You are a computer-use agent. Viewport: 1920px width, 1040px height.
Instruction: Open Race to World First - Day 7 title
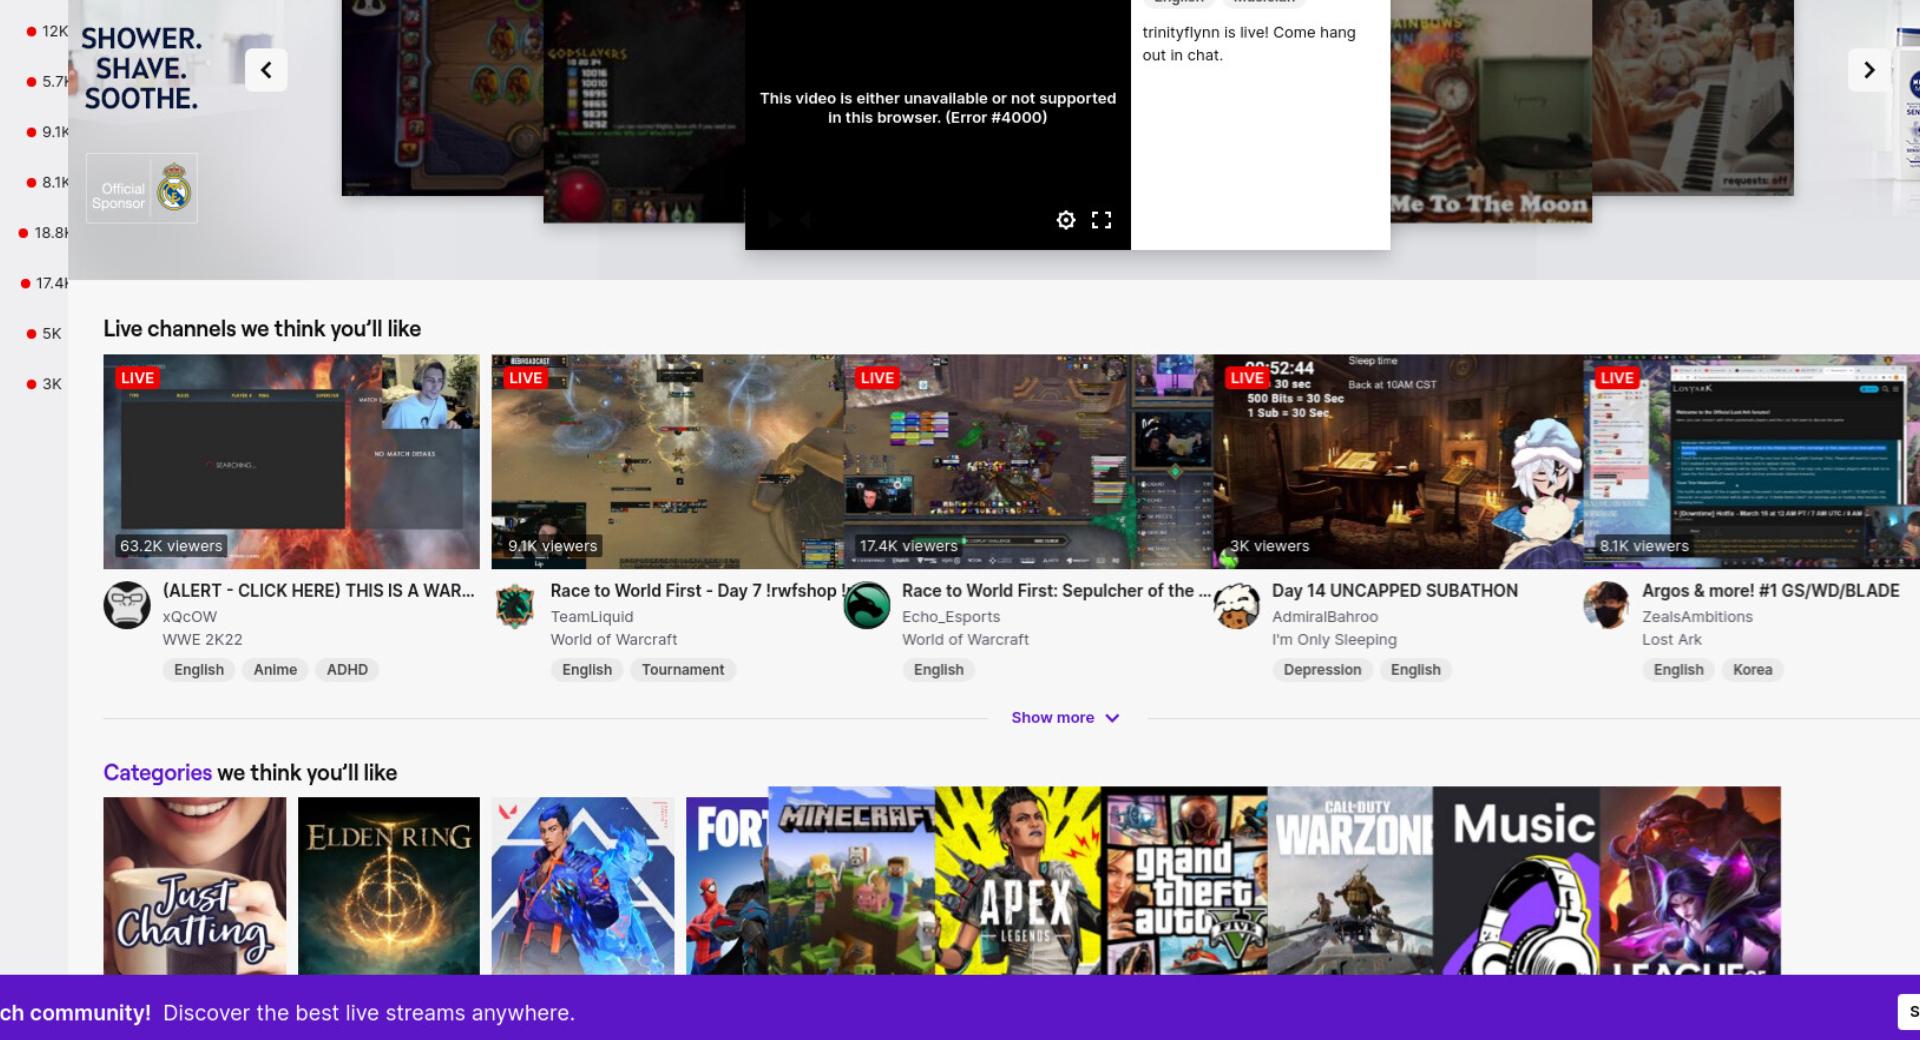point(697,590)
